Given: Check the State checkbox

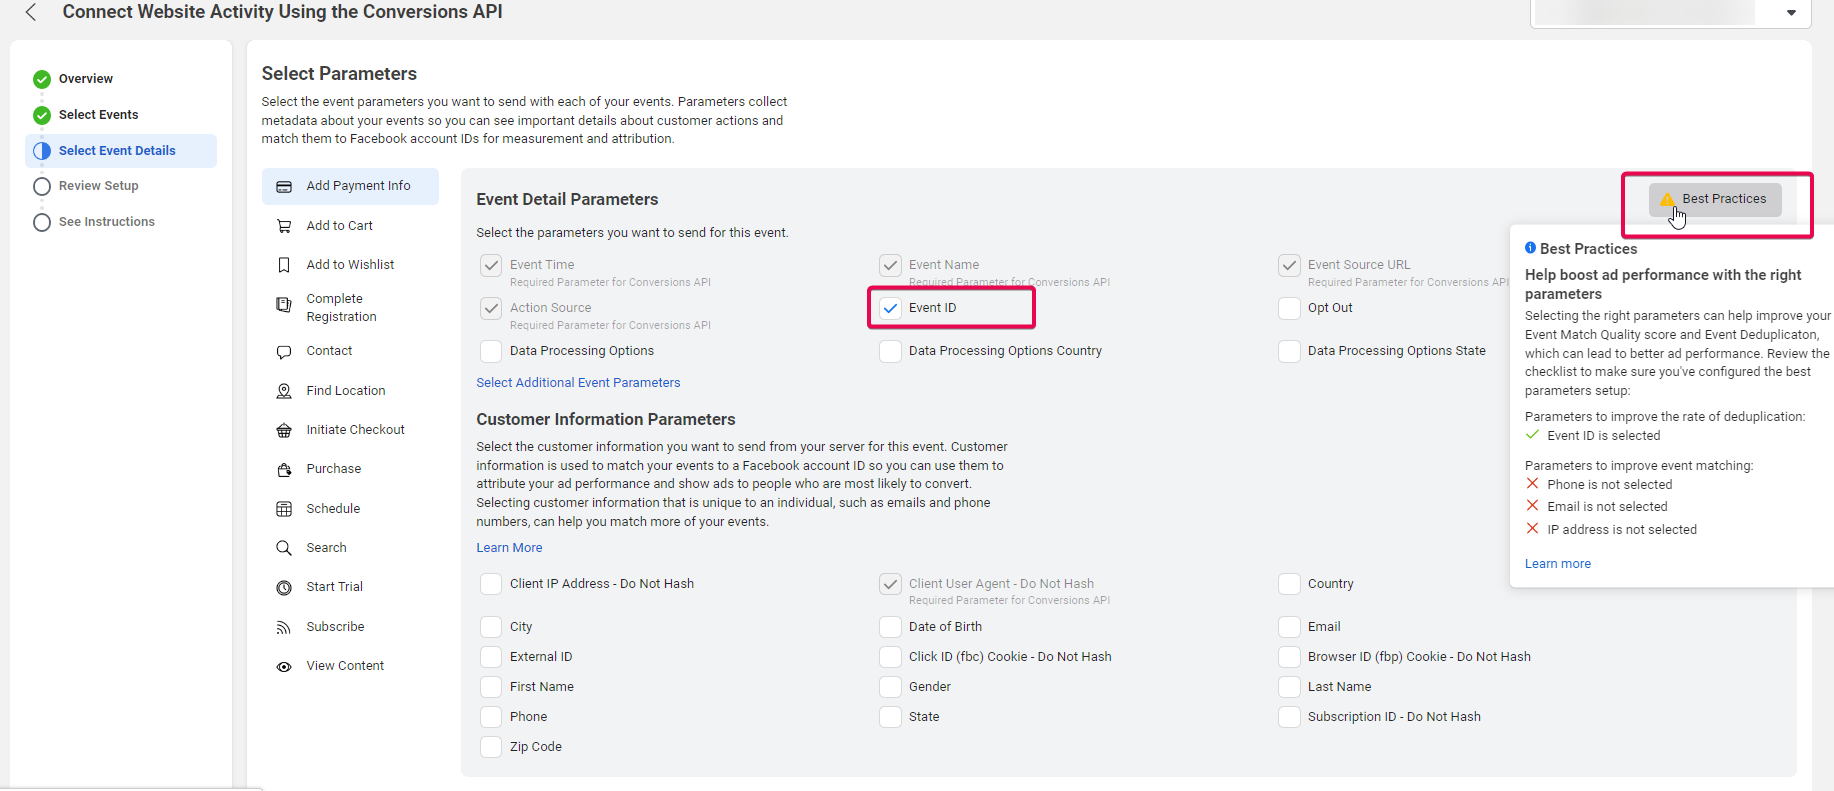Looking at the screenshot, I should (890, 717).
